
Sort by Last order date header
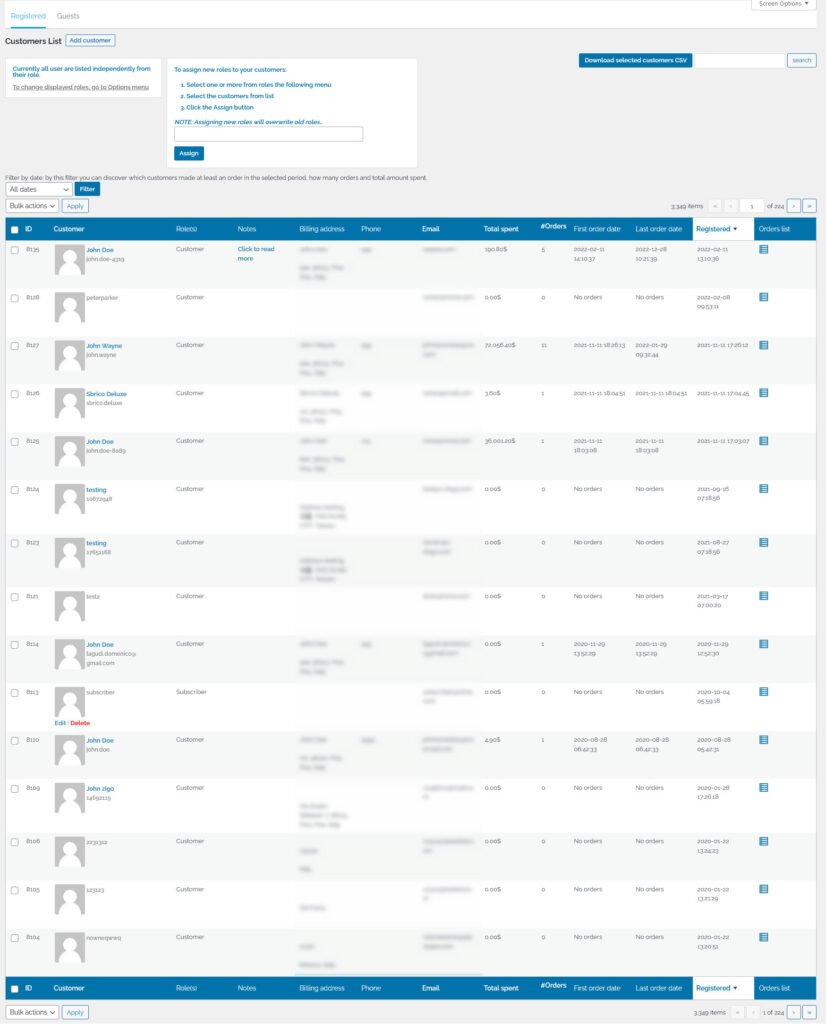[x=658, y=229]
